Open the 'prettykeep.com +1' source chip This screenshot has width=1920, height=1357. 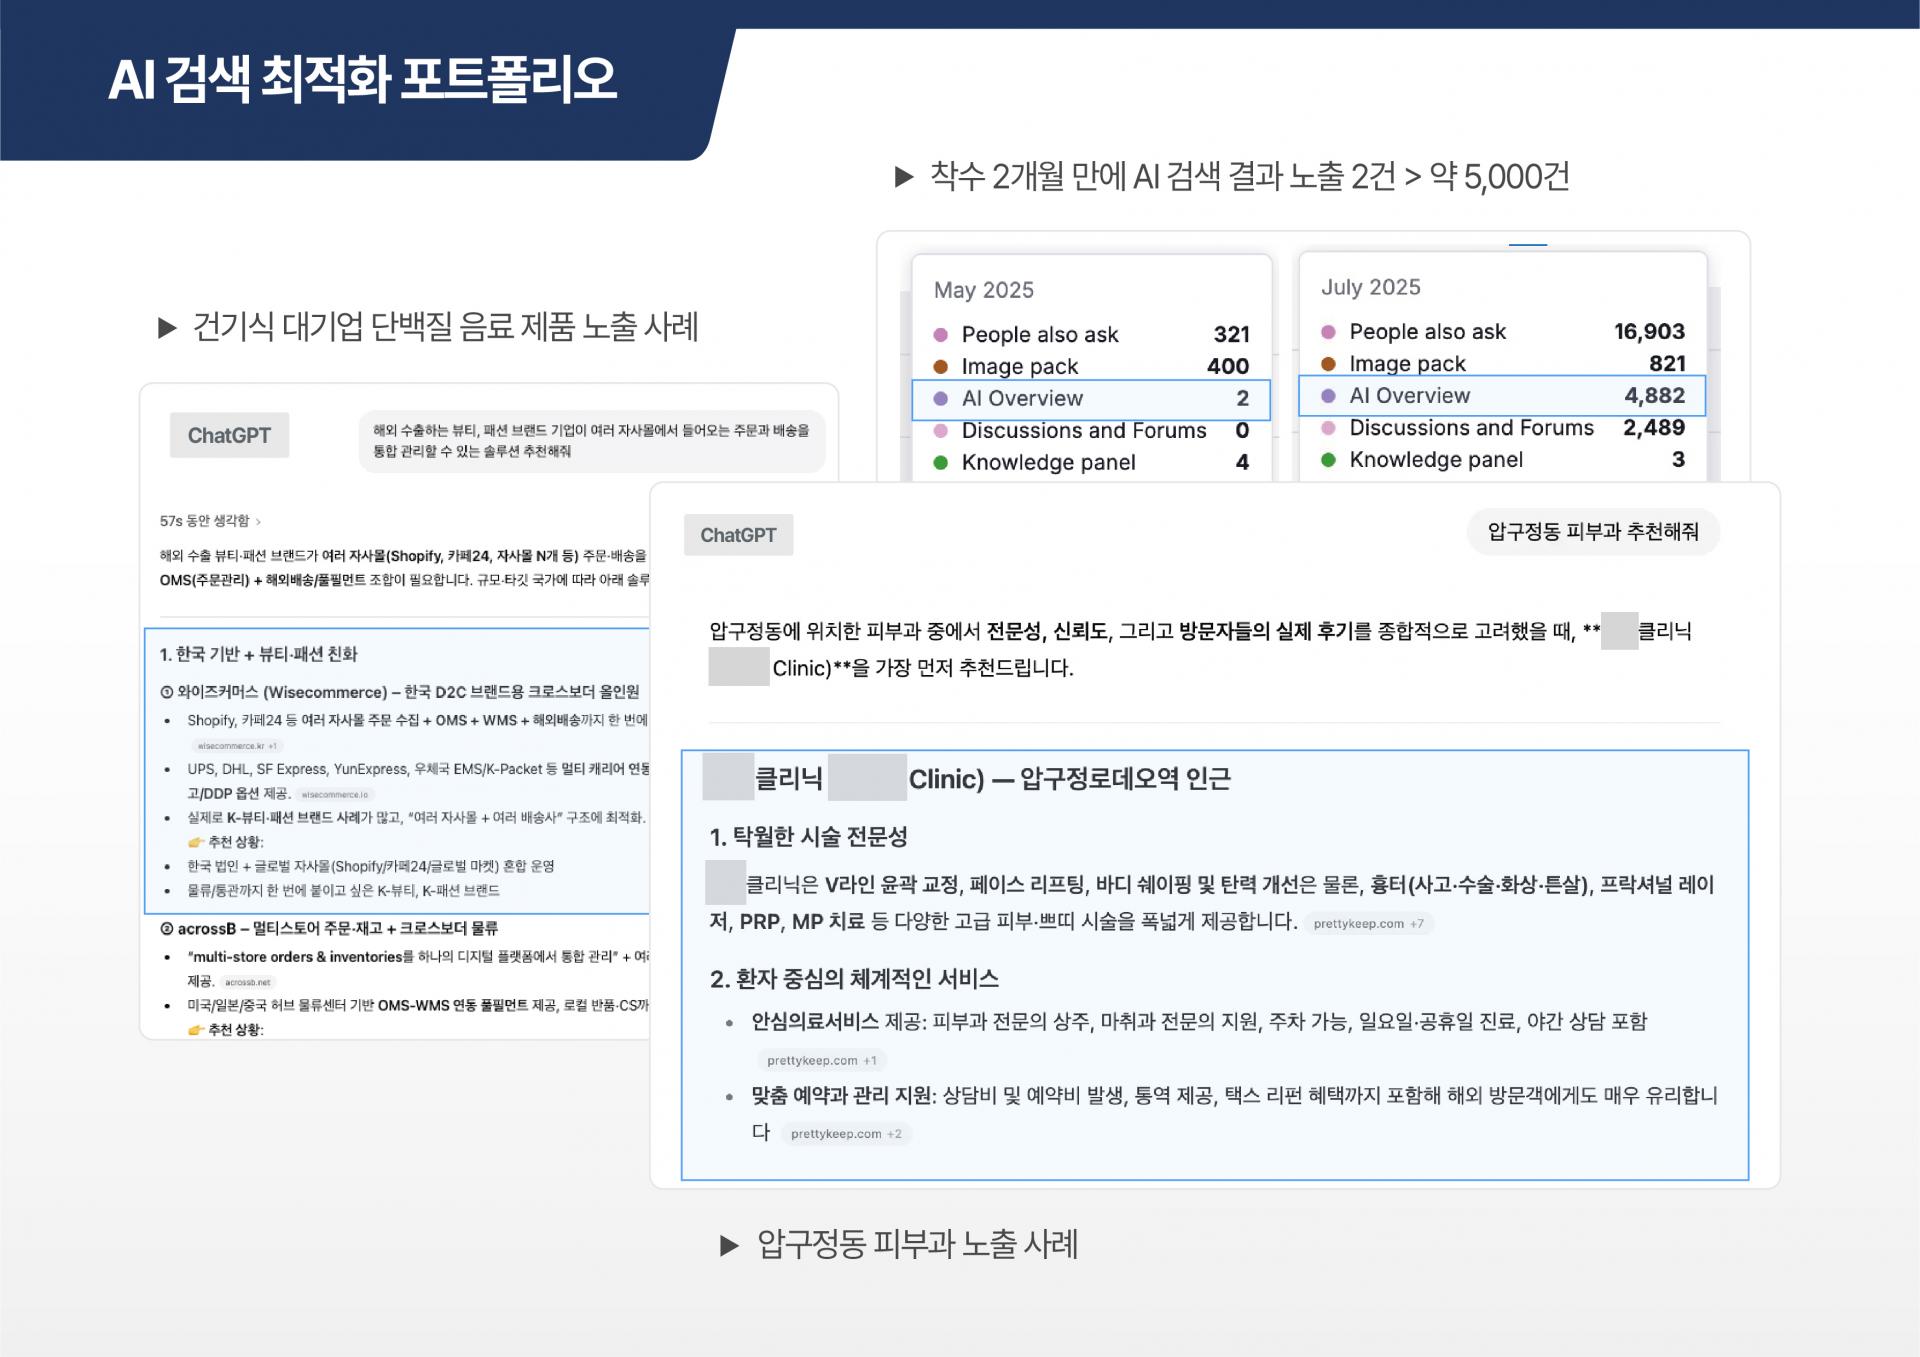point(822,1061)
